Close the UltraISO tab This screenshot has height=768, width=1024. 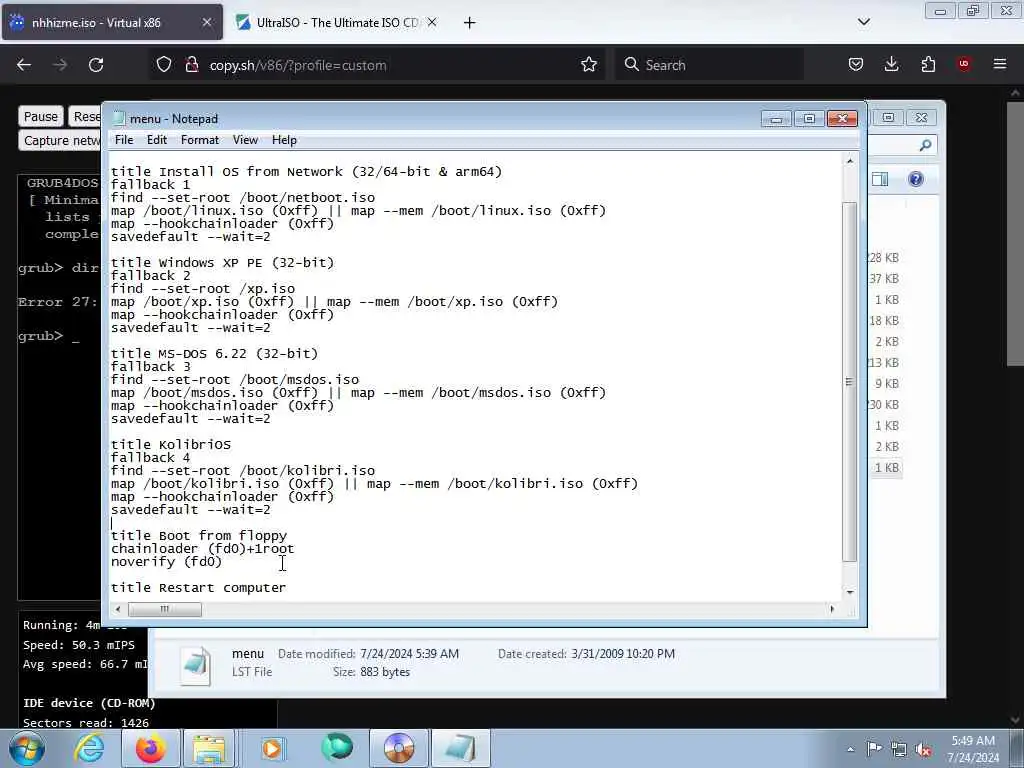click(x=432, y=22)
